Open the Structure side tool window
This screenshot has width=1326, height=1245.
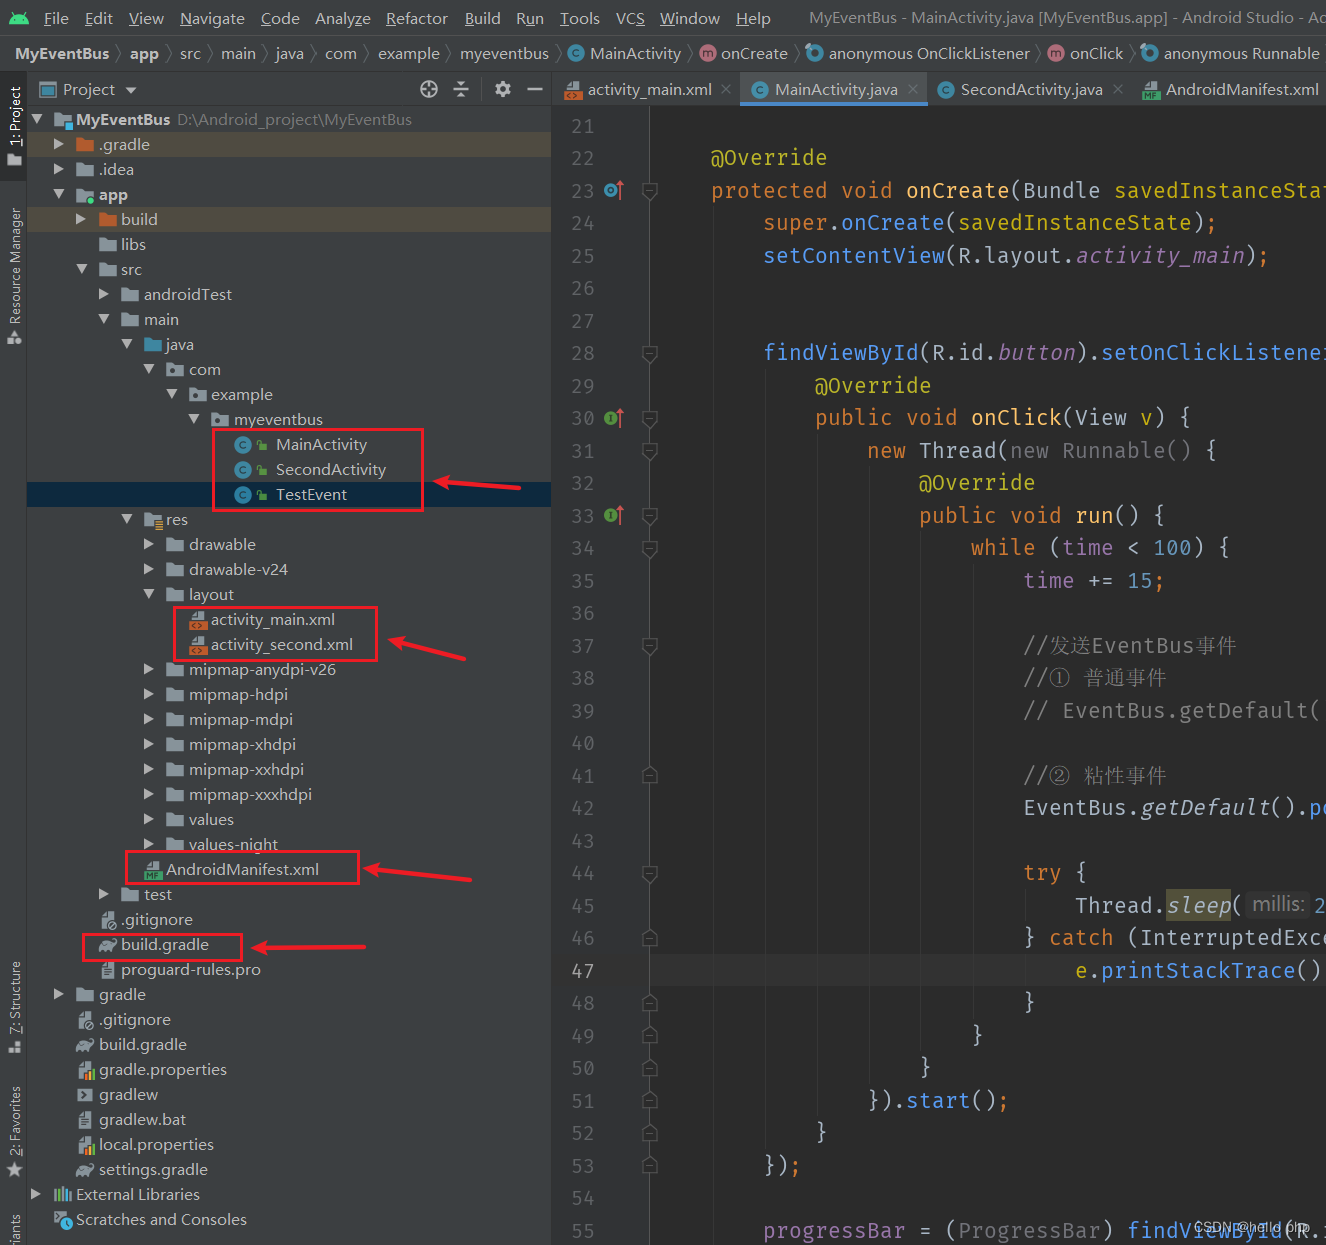pos(14,1007)
